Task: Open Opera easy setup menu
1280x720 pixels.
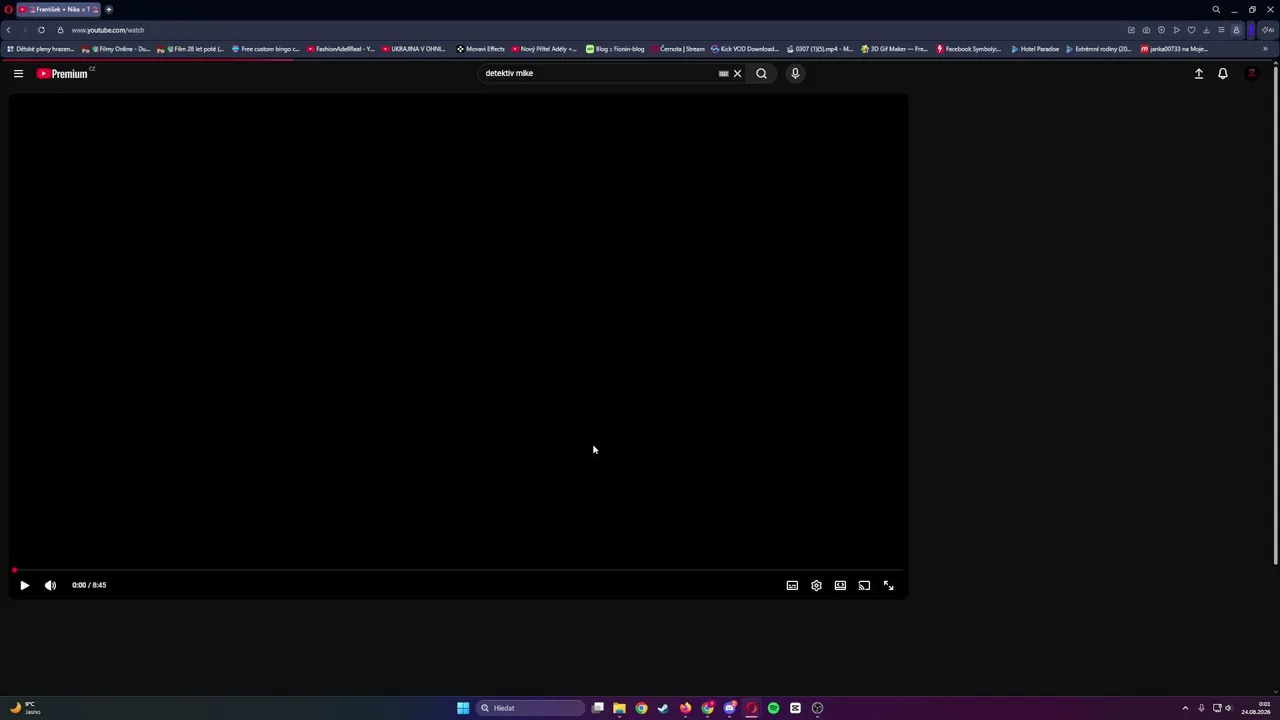Action: [1221, 30]
